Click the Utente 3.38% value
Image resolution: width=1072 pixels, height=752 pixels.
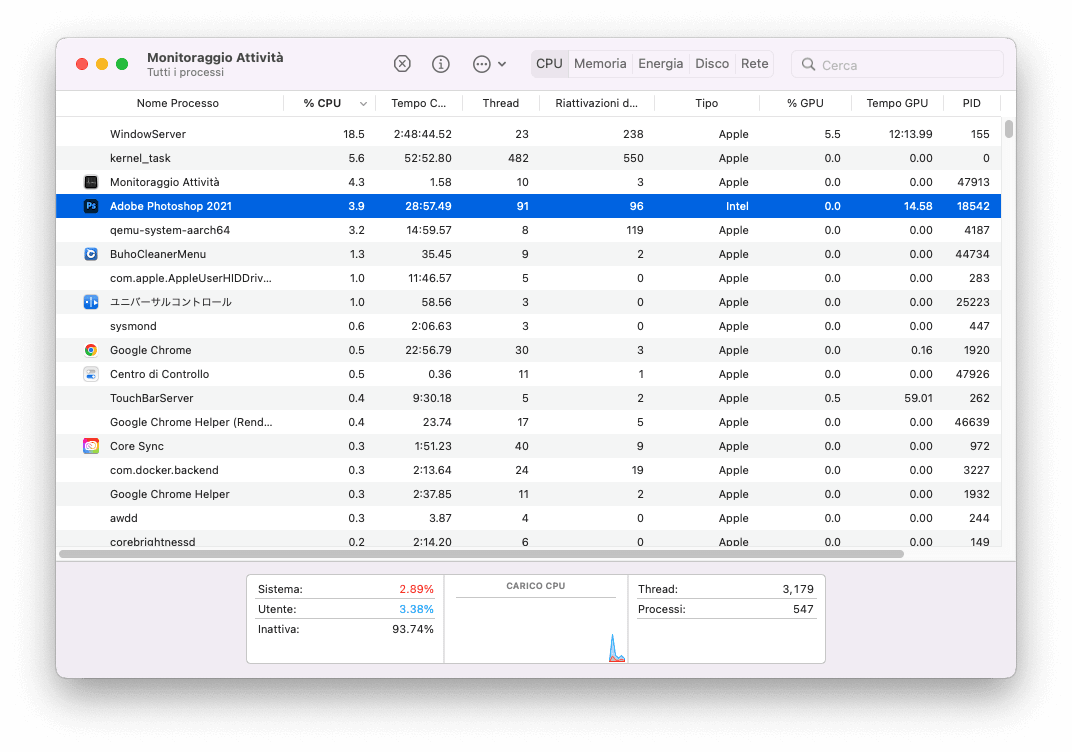click(416, 609)
